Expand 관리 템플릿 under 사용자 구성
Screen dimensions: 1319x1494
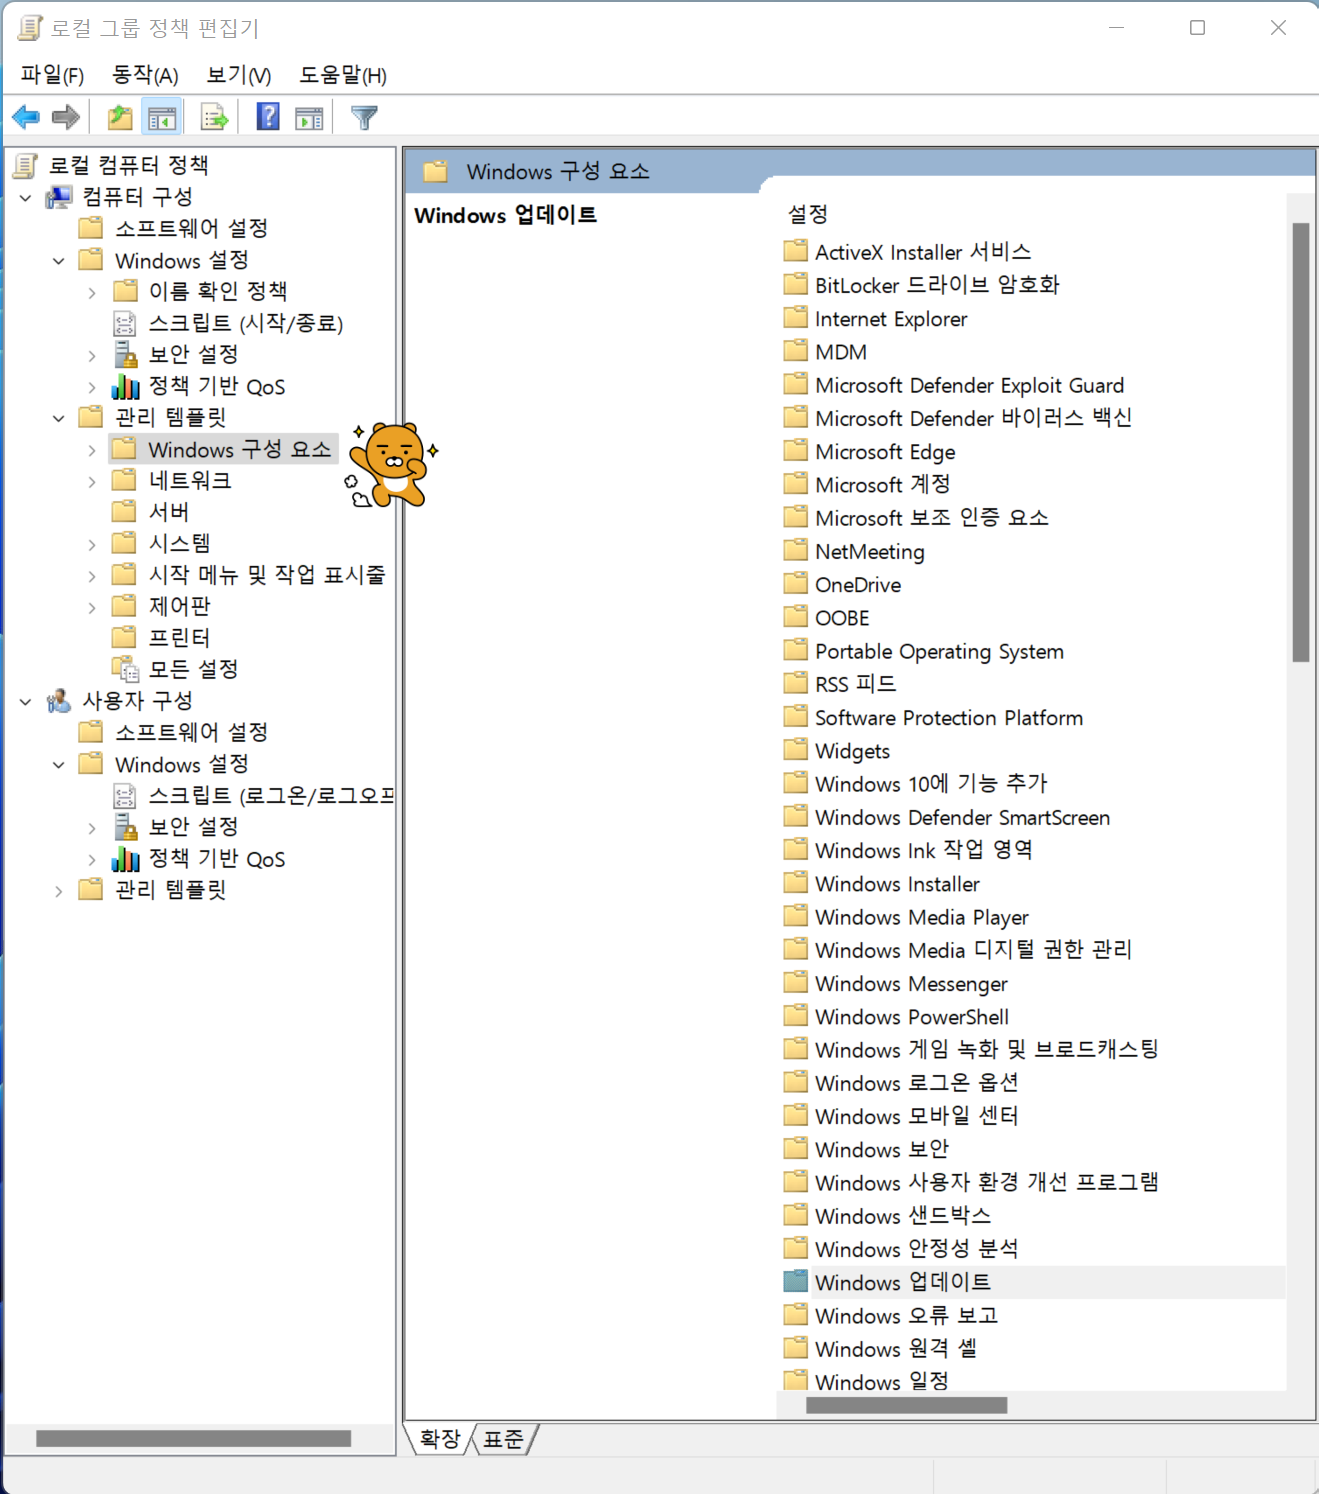(59, 891)
